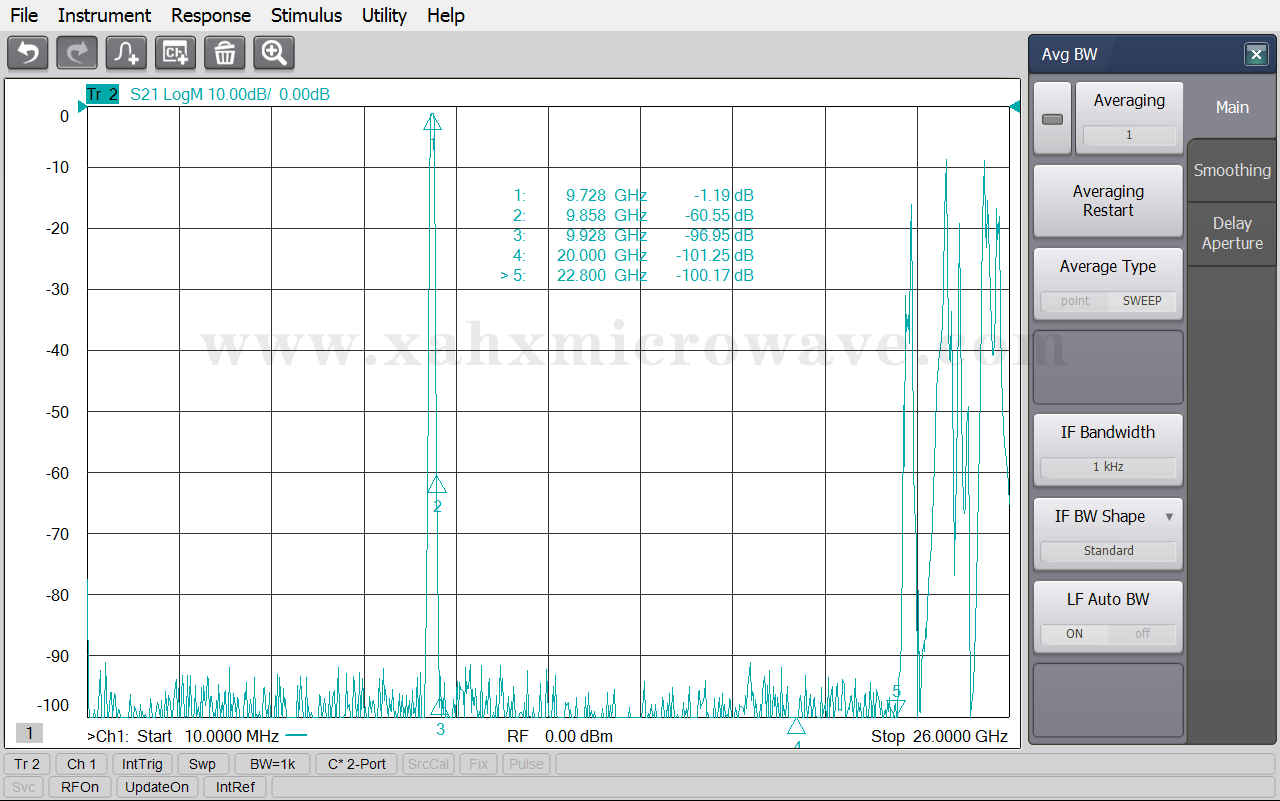Click the Add Trace icon
Screen dimensions: 1280x801
click(x=126, y=53)
